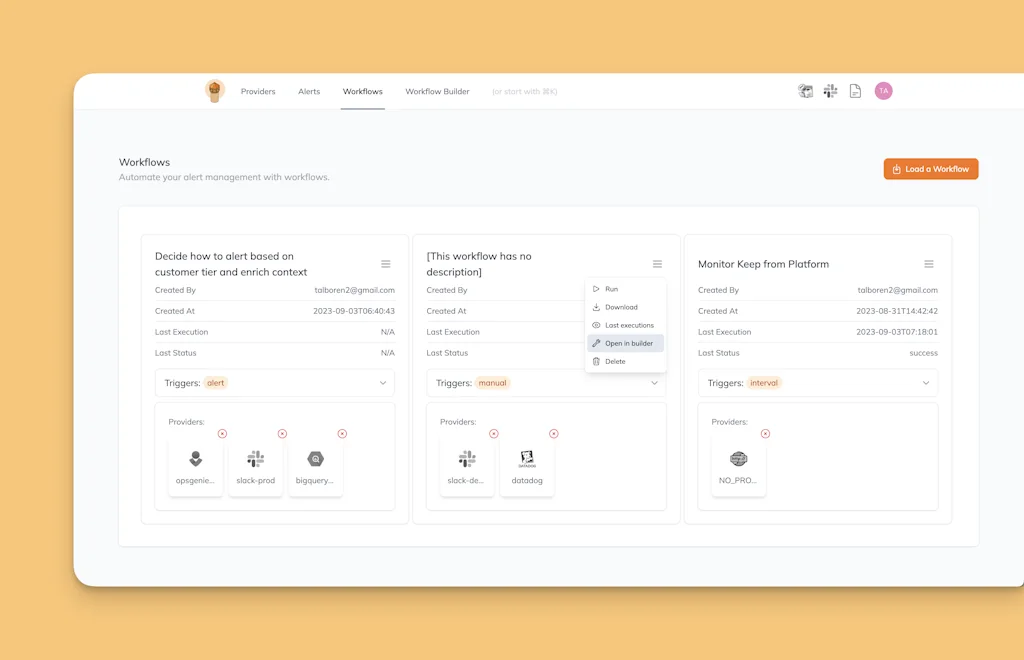Click the Load a Workflow button
Image resolution: width=1024 pixels, height=660 pixels.
pyautogui.click(x=930, y=169)
